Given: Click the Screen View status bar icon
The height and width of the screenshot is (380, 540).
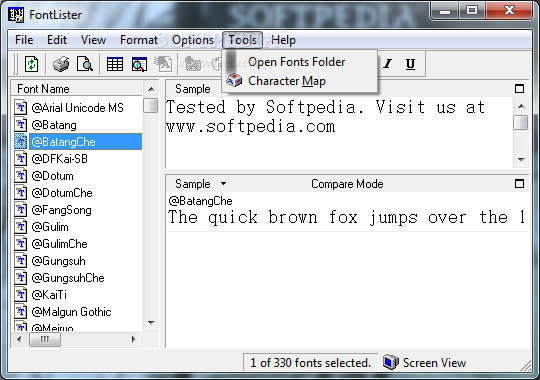Looking at the screenshot, I should pyautogui.click(x=391, y=362).
